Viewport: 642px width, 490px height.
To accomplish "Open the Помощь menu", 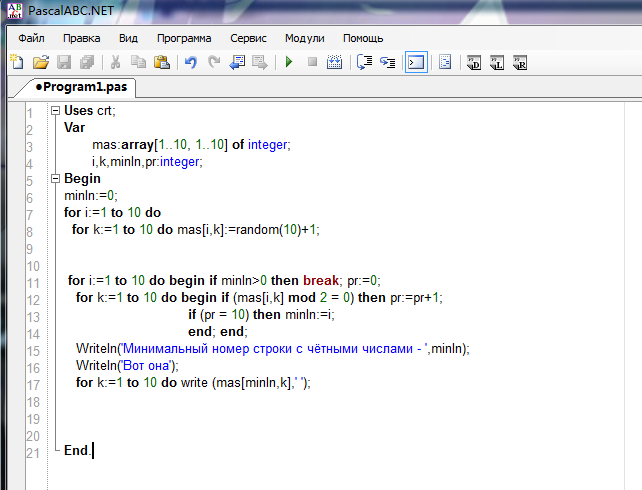I will click(363, 38).
